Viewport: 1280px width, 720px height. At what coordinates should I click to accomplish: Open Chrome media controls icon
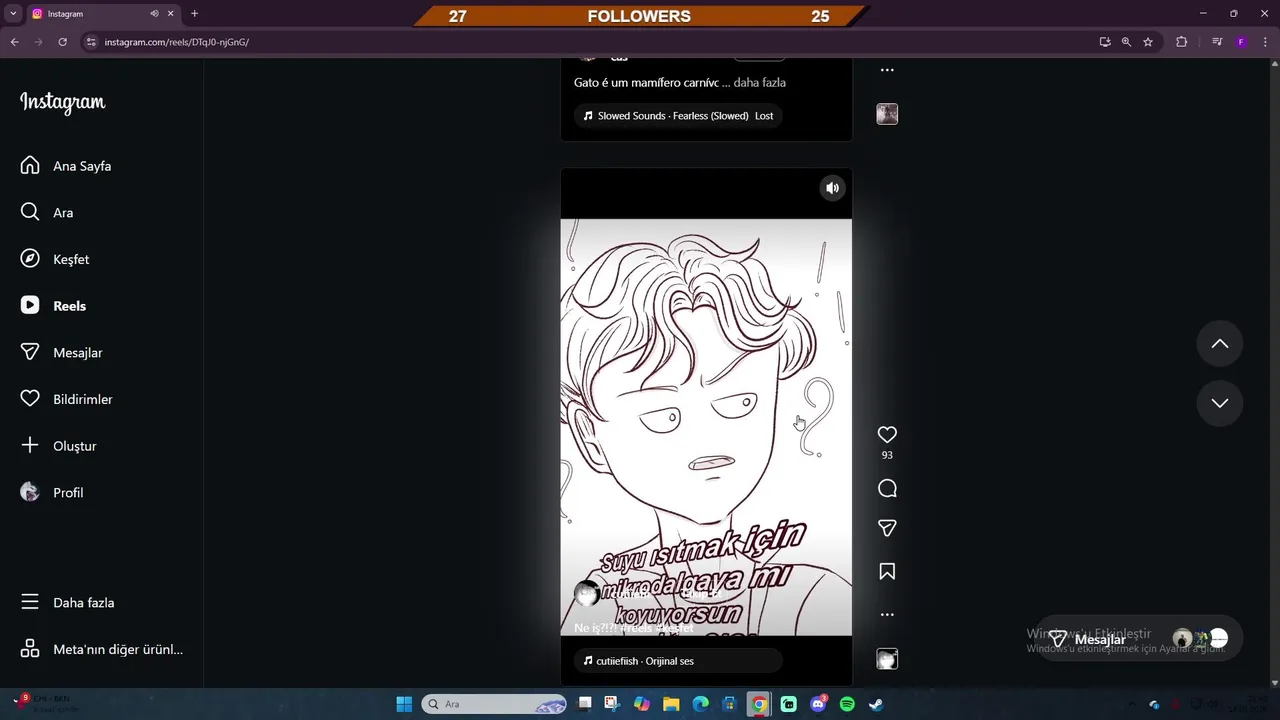(1217, 42)
